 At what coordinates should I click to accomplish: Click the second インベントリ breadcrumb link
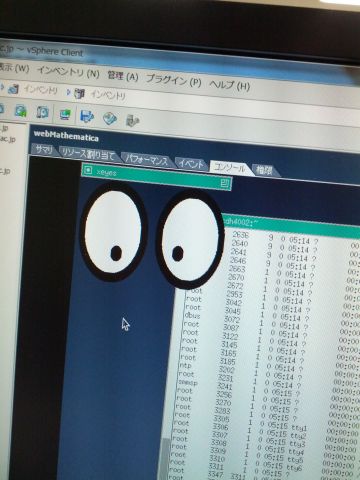[x=108, y=95]
